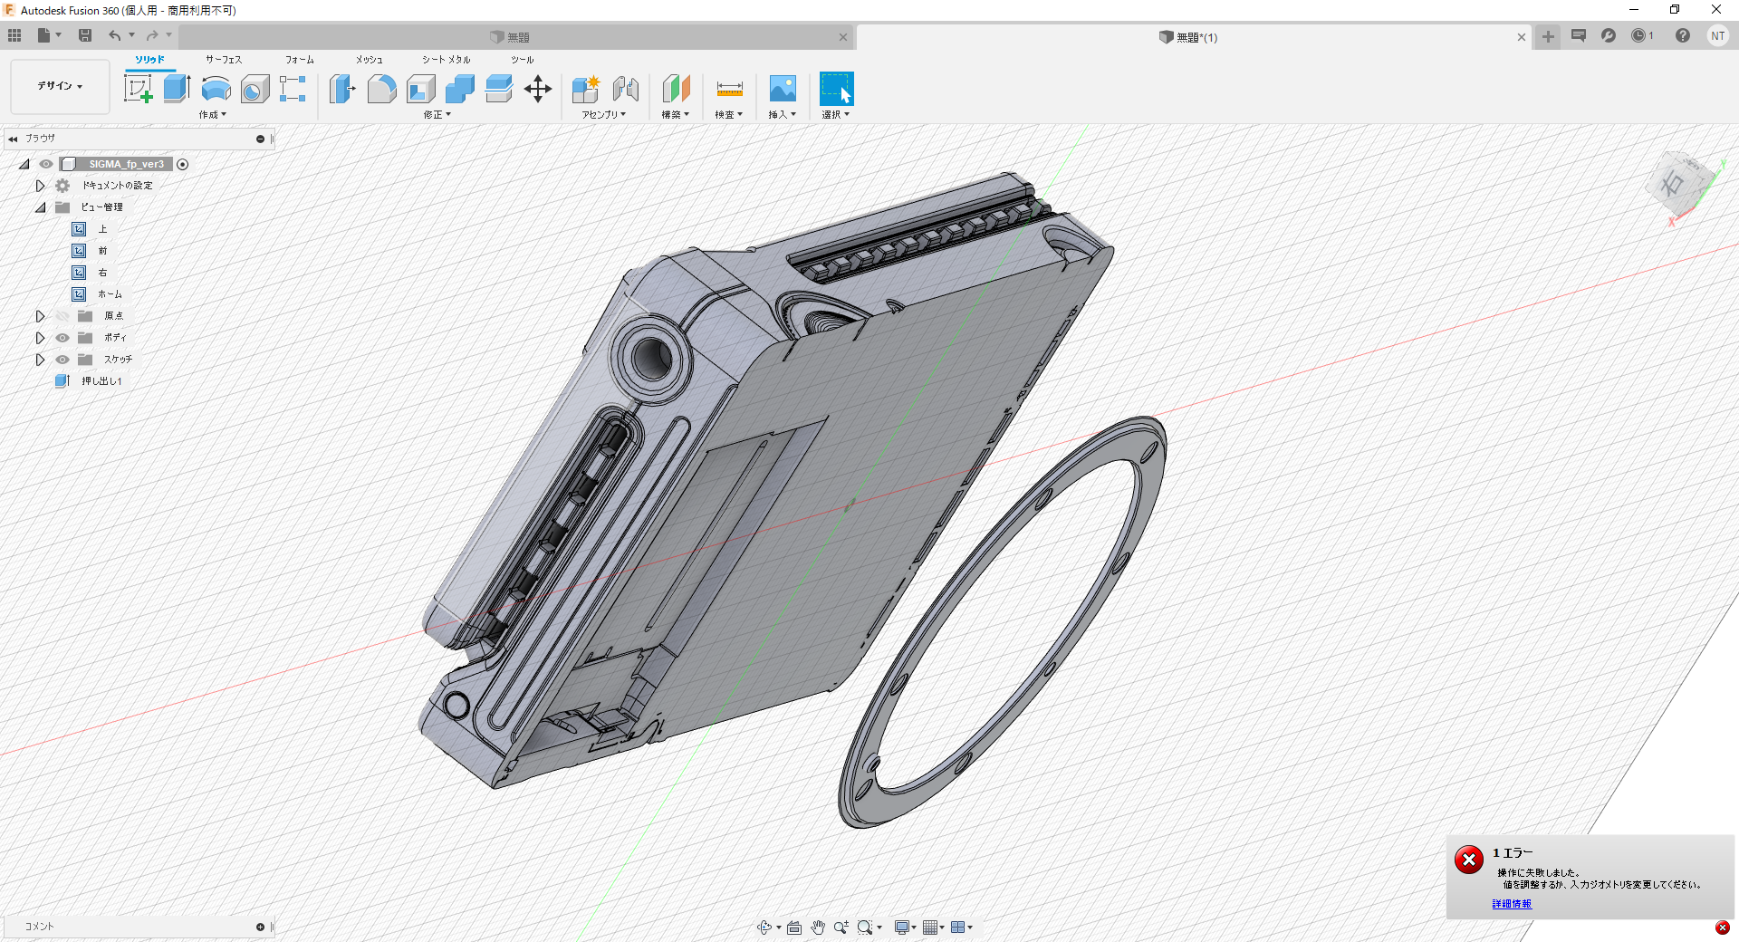Open the Display Settings monitor icon

pyautogui.click(x=902, y=927)
